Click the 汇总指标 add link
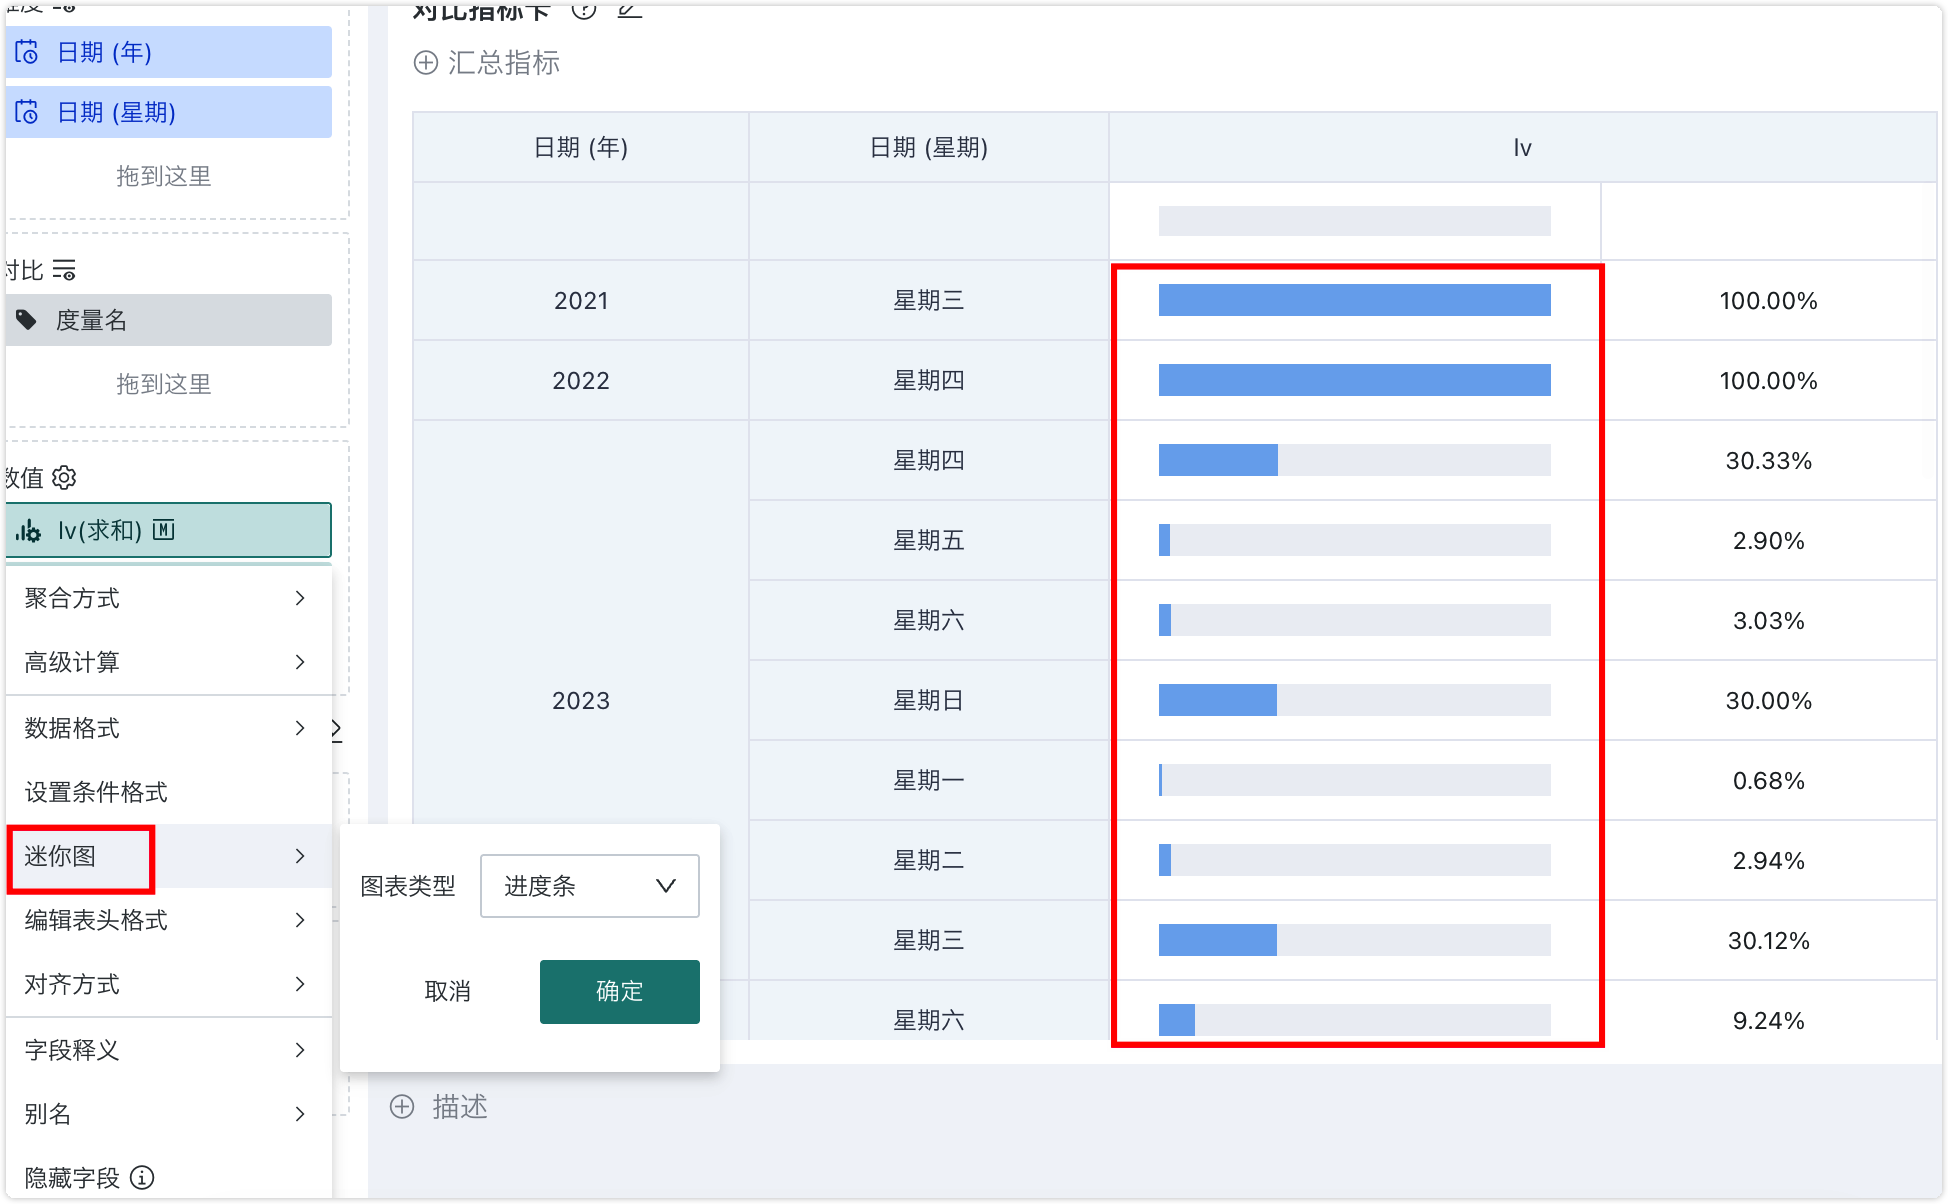This screenshot has width=1948, height=1204. (487, 63)
